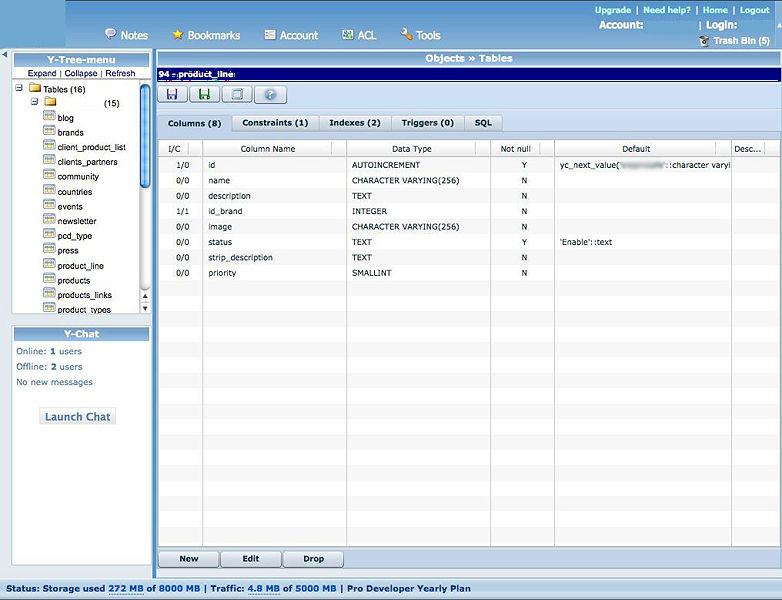Screen dimensions: 782x600
Task: Select the product_line table in the tree
Action: tap(80, 266)
